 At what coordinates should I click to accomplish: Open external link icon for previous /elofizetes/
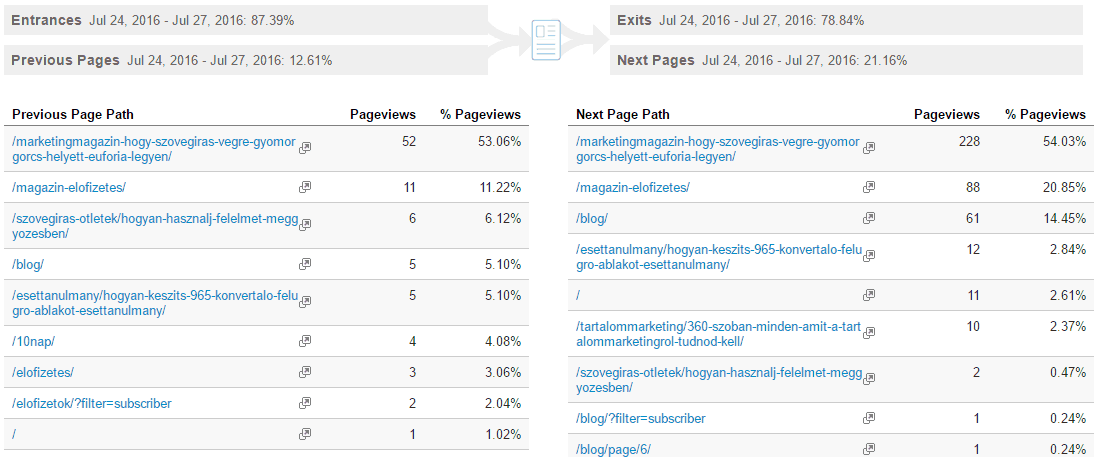pos(305,372)
